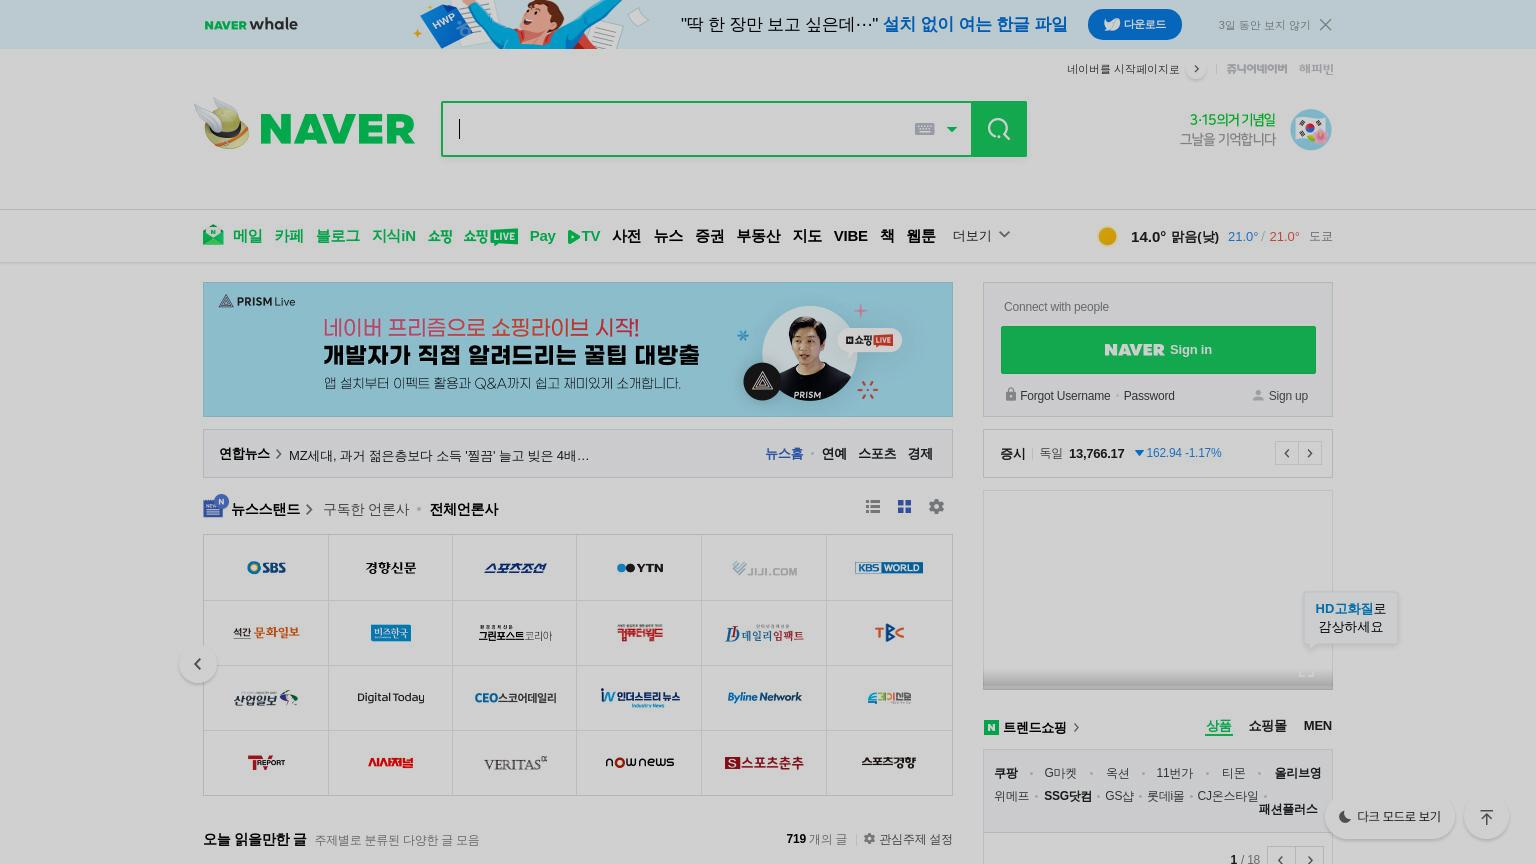The height and width of the screenshot is (864, 1536).
Task: Open the JIJI.COM publisher logo
Action: [x=764, y=568]
